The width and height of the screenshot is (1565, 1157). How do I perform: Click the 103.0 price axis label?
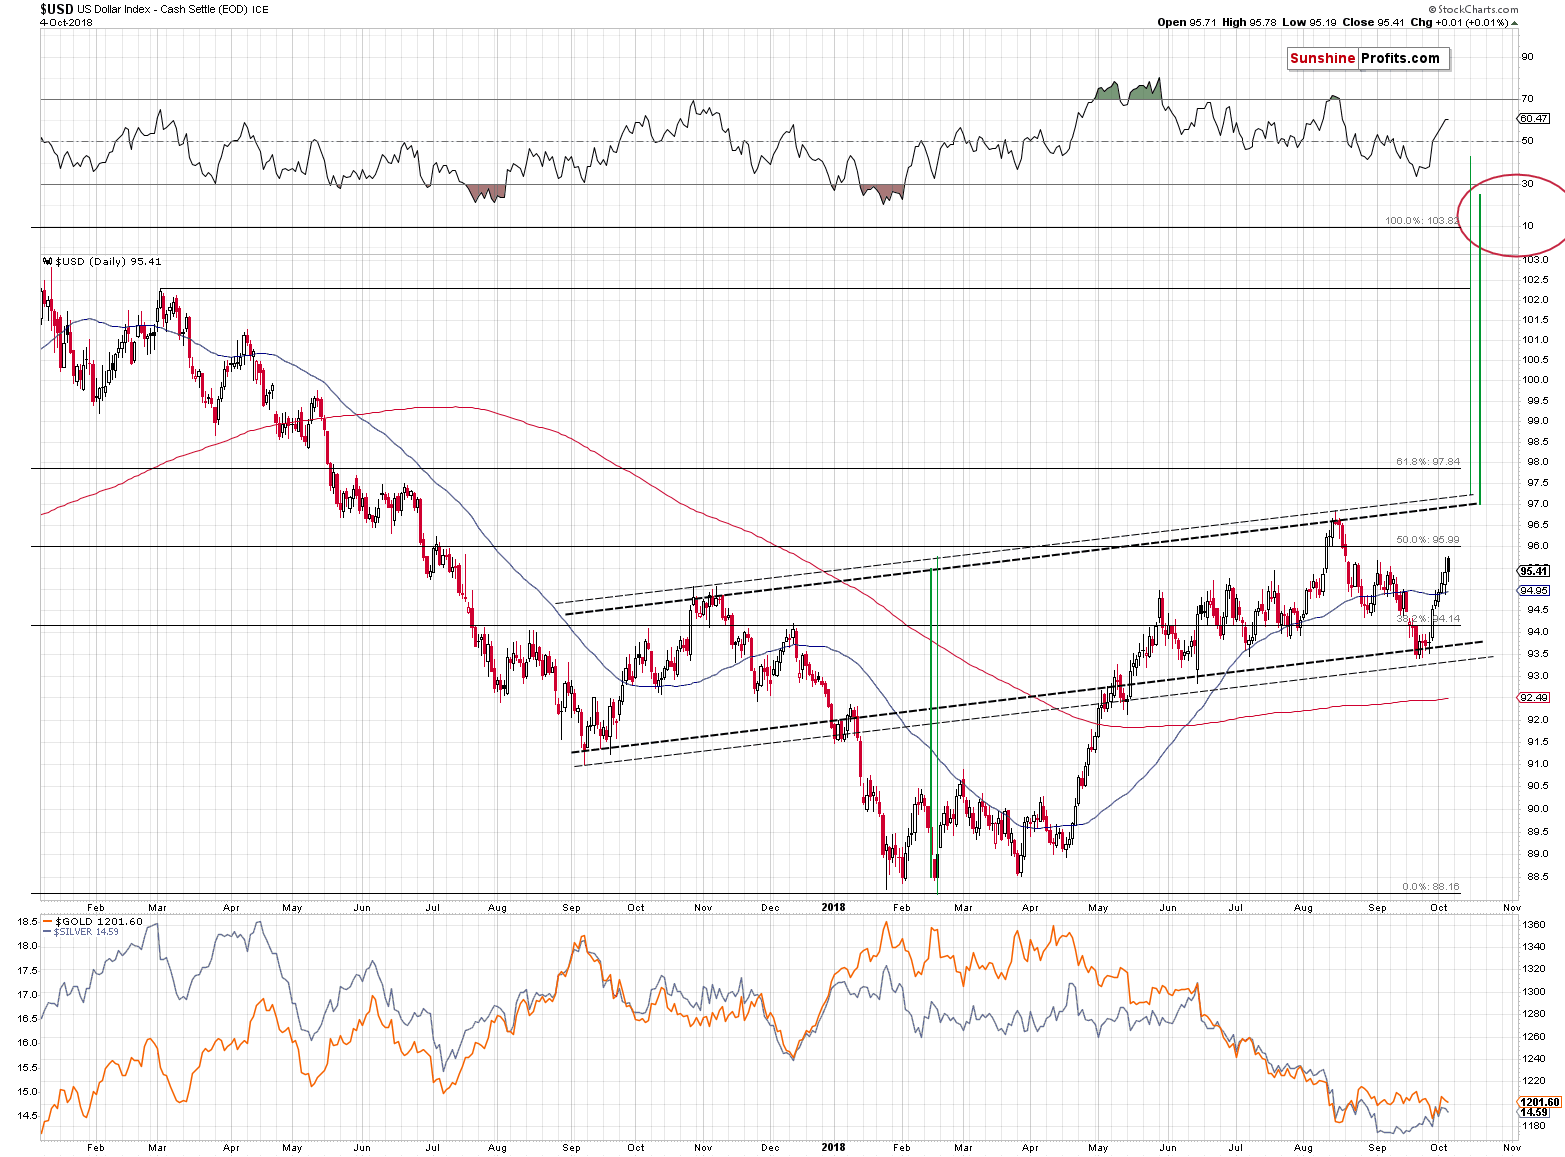[1535, 260]
